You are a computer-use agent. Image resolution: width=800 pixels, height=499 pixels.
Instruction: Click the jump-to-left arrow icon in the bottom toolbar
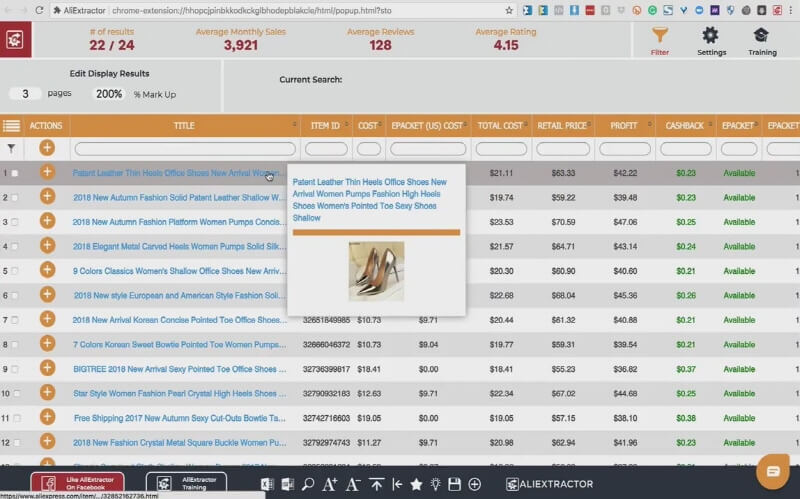[397, 484]
